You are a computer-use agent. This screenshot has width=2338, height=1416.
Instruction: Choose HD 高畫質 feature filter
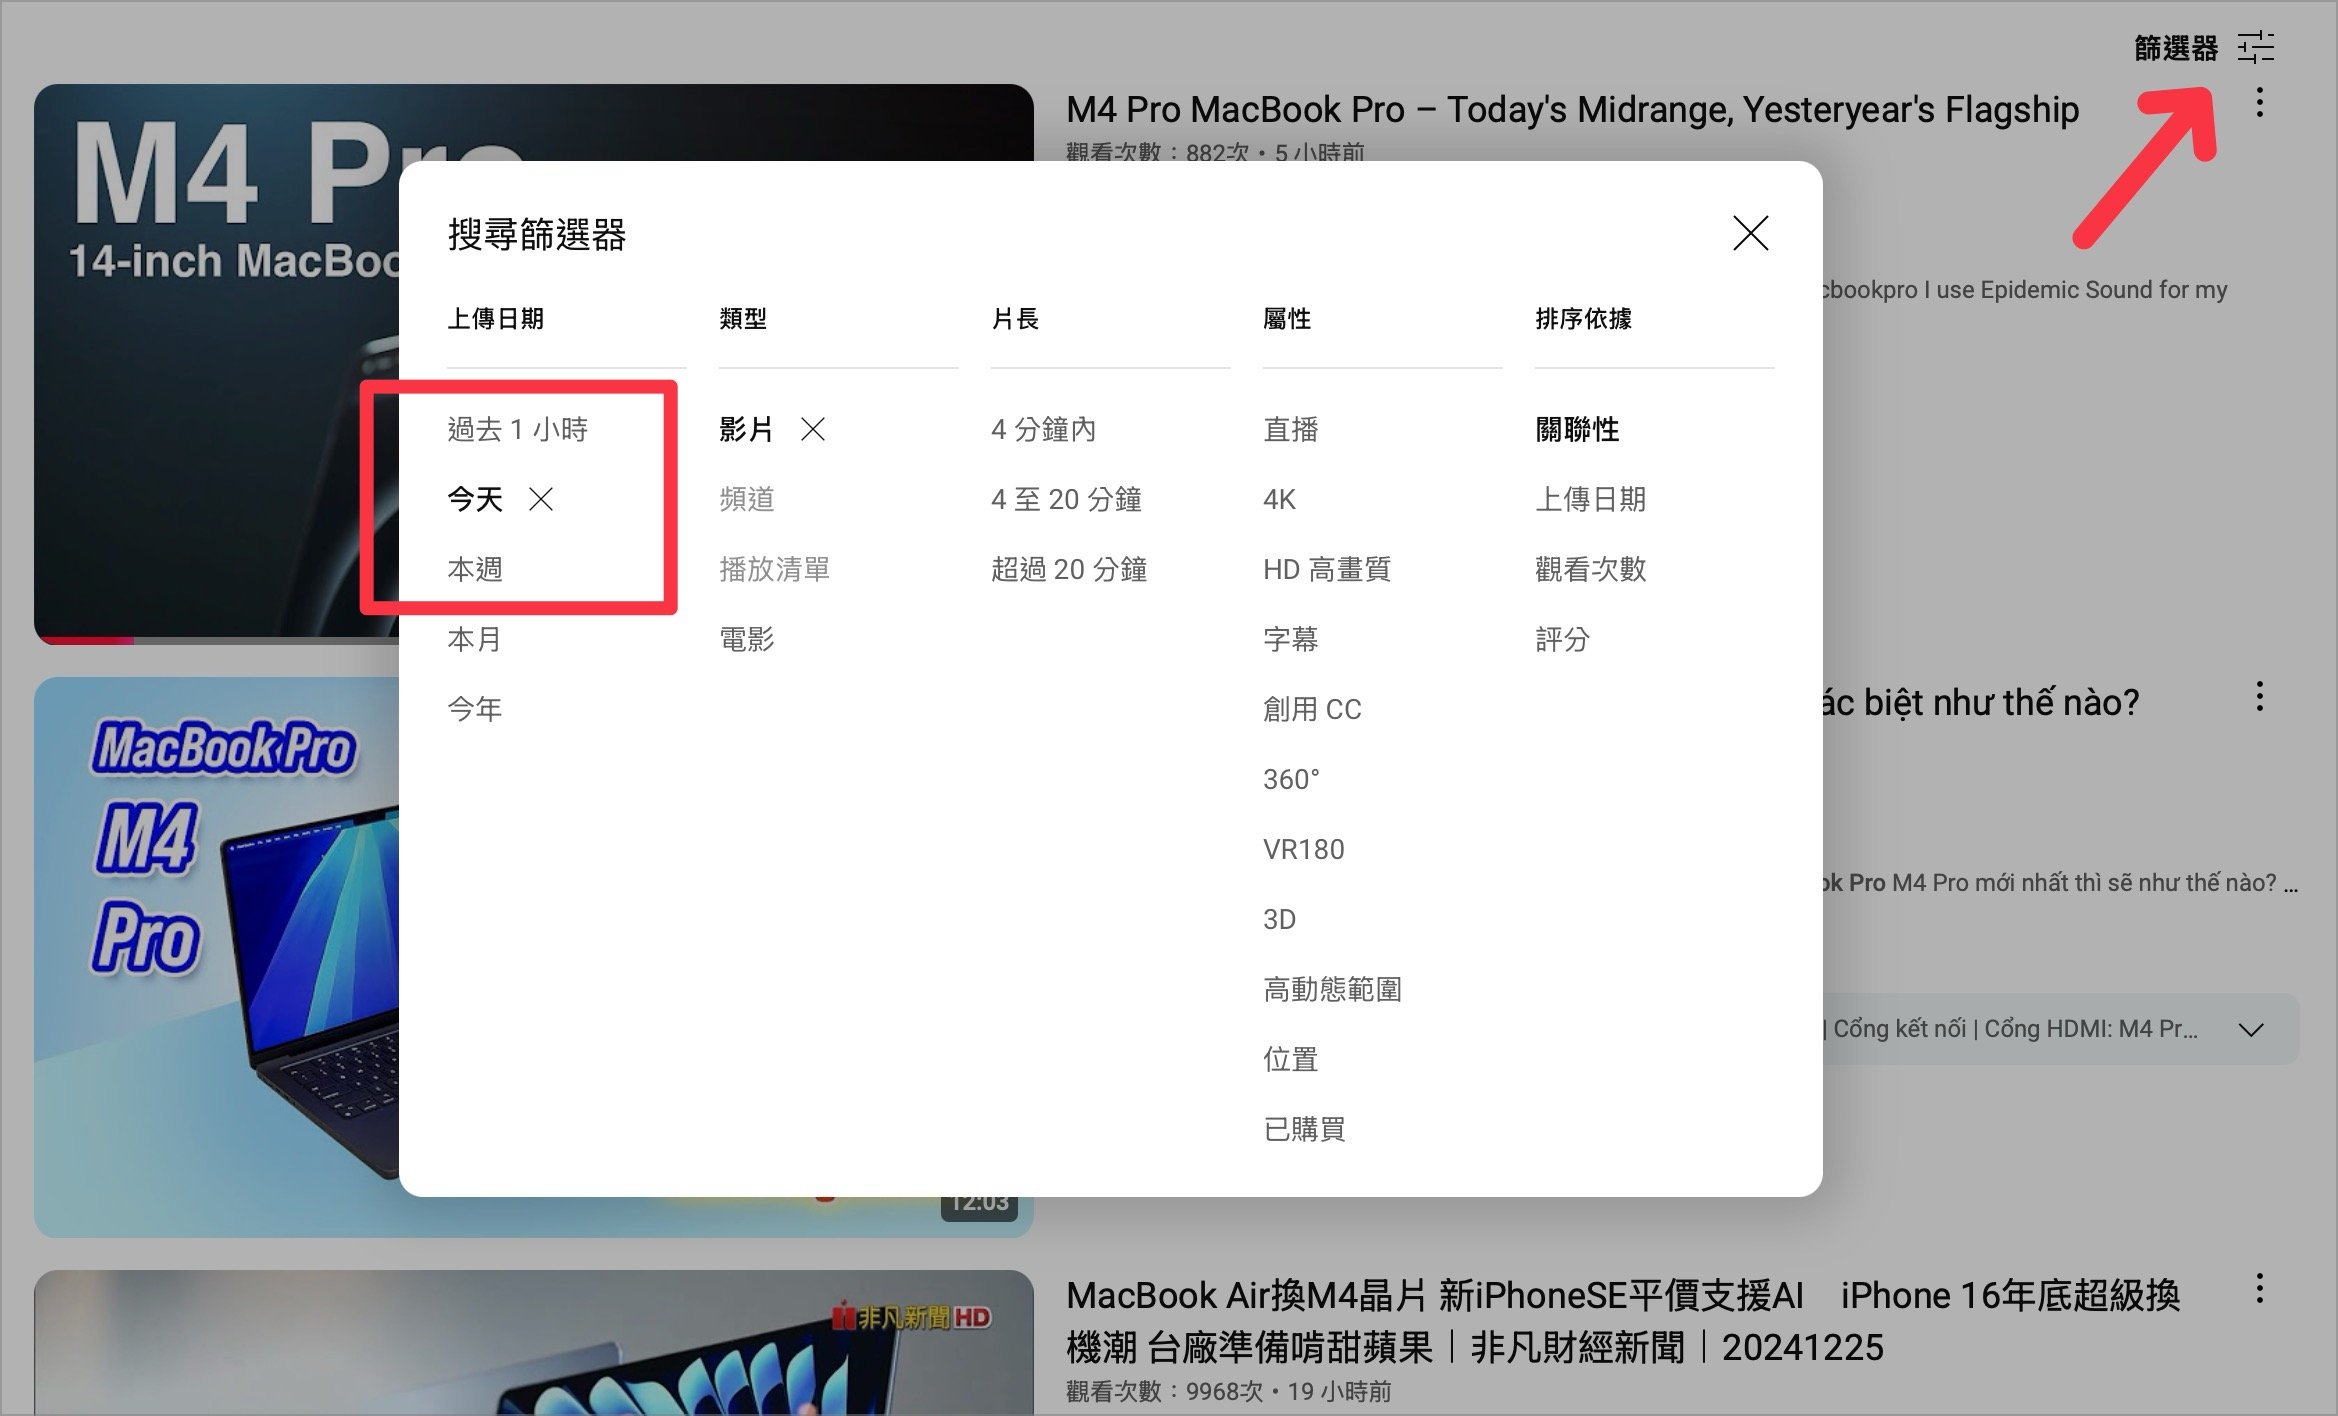click(1327, 569)
